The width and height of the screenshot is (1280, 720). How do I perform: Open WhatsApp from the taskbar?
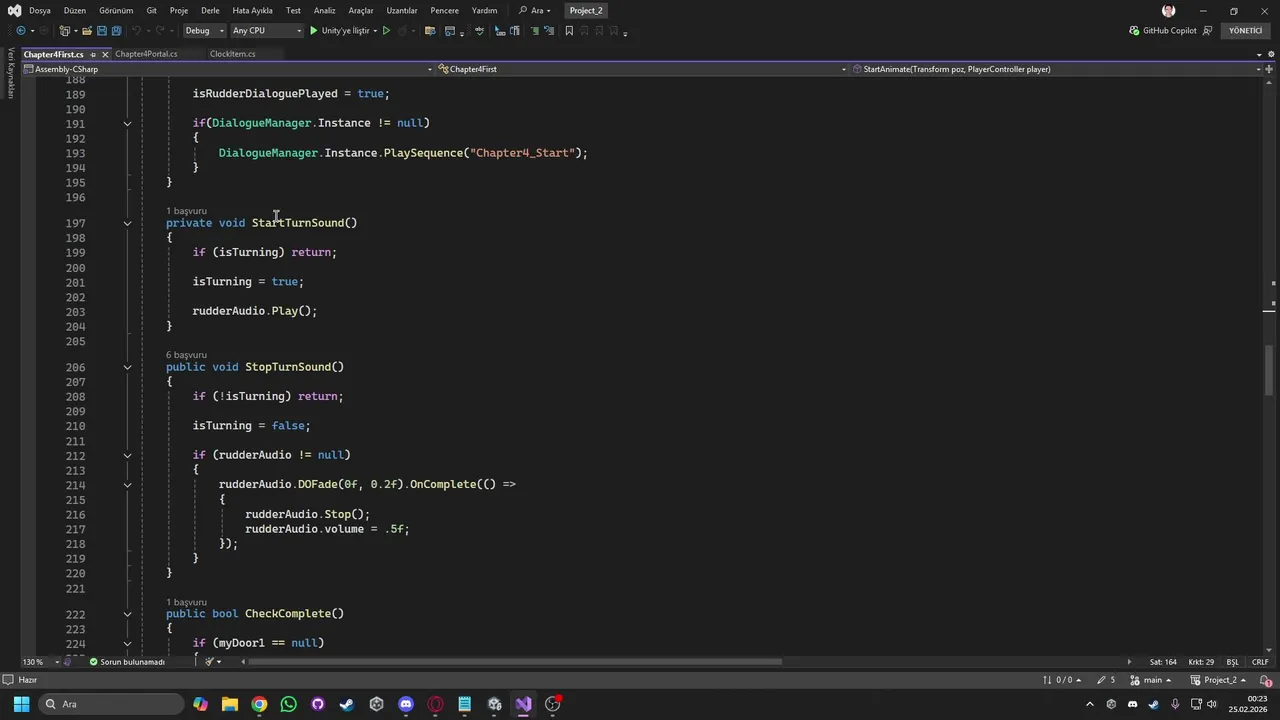click(289, 704)
